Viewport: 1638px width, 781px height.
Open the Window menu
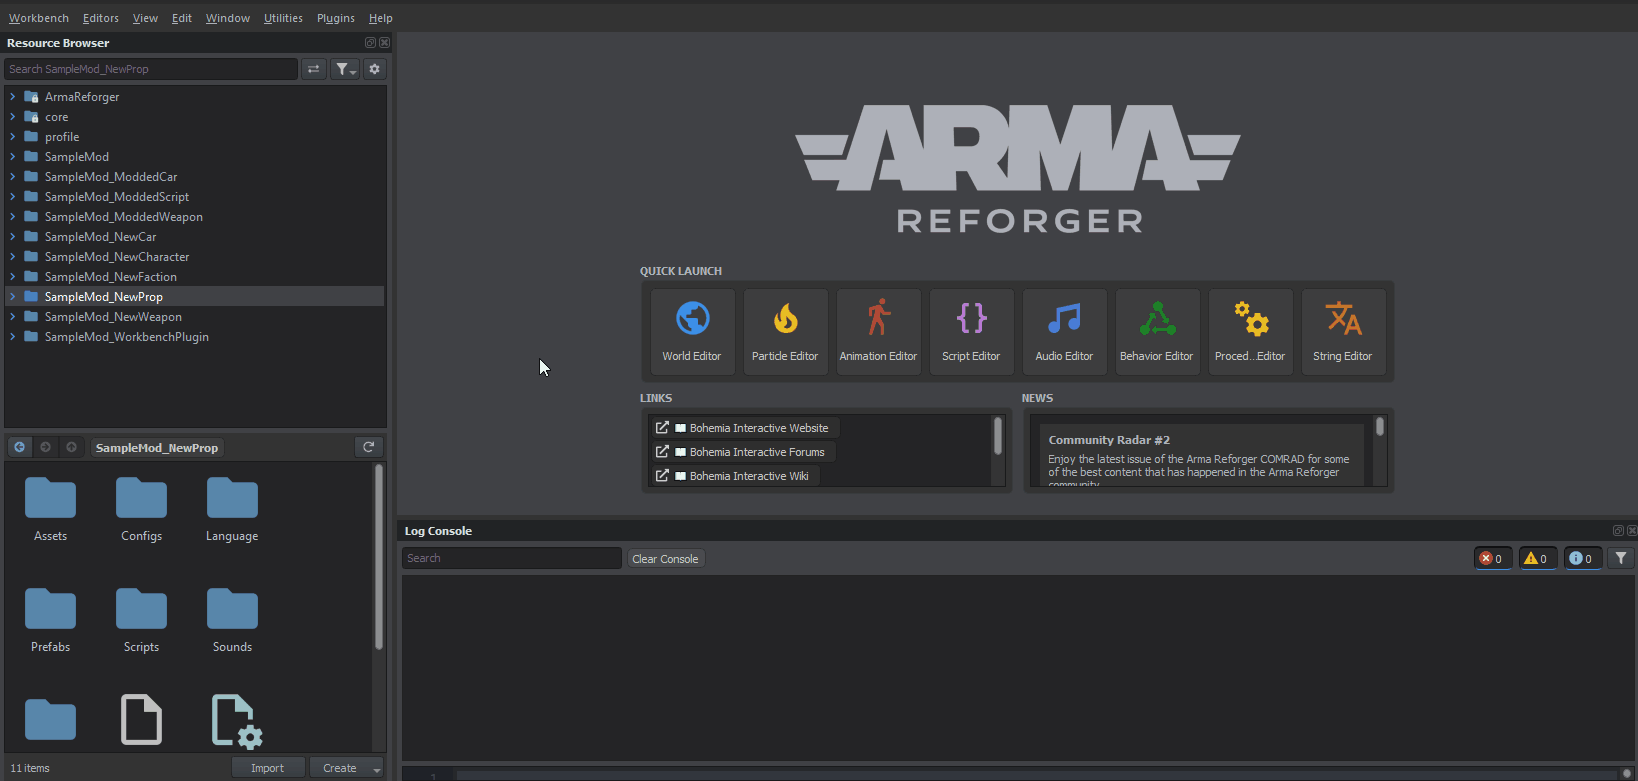click(x=228, y=18)
